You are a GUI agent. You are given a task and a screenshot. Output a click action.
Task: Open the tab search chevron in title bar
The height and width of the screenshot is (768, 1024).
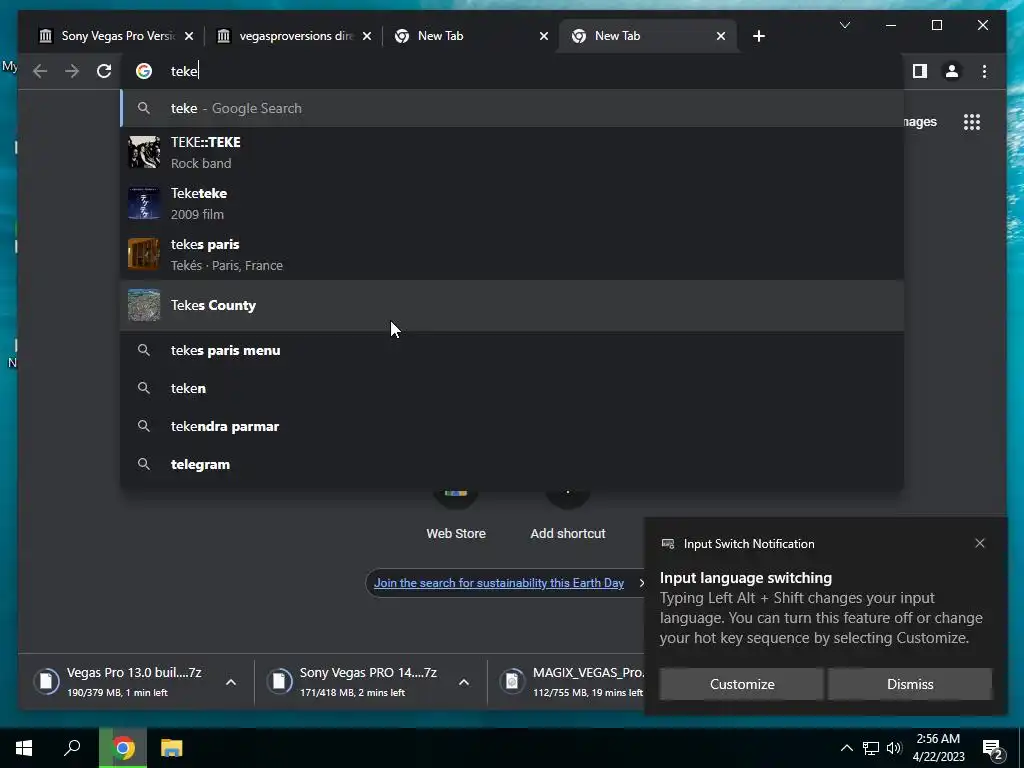click(844, 25)
